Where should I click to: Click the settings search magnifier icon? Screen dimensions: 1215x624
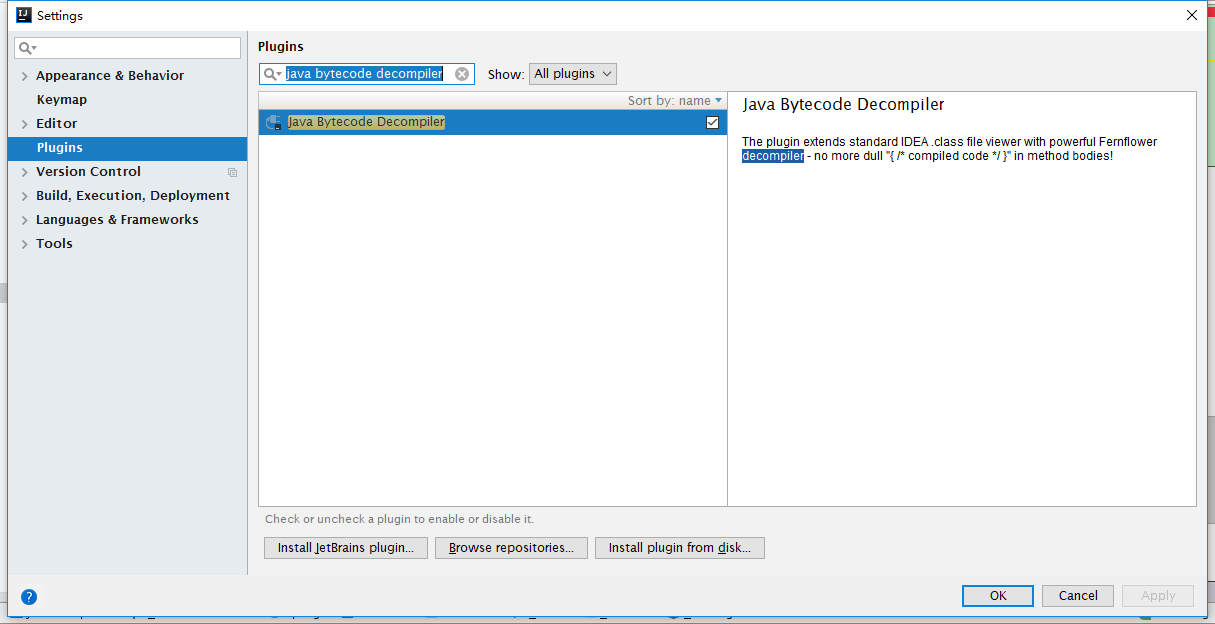(x=27, y=48)
